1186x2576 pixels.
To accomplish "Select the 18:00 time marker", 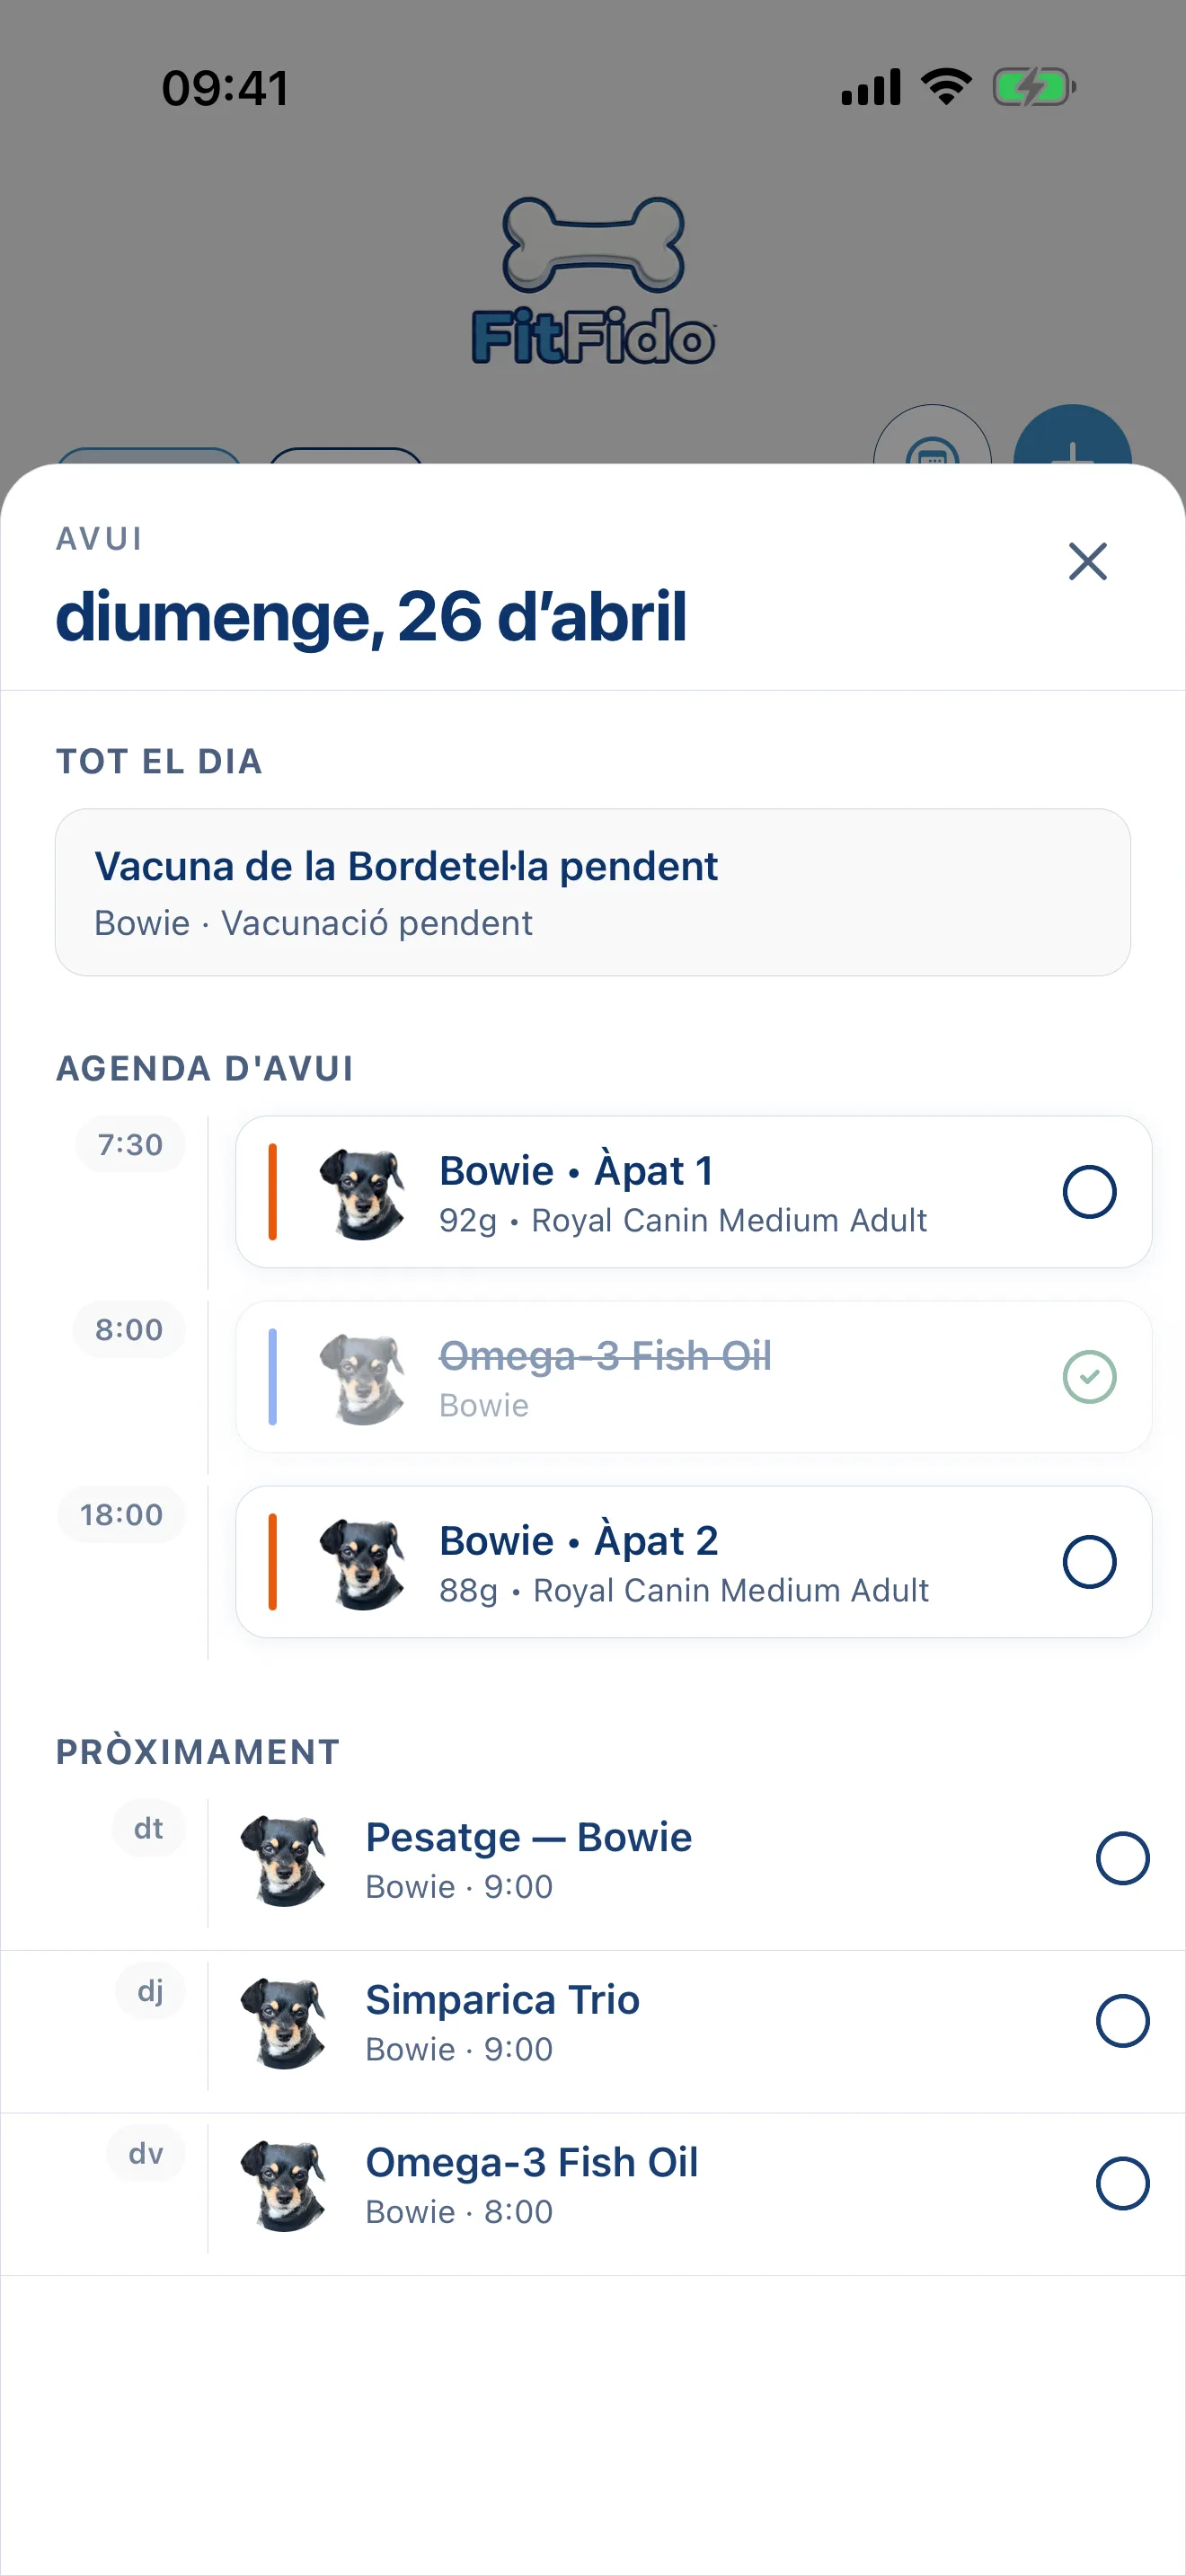I will pyautogui.click(x=122, y=1514).
